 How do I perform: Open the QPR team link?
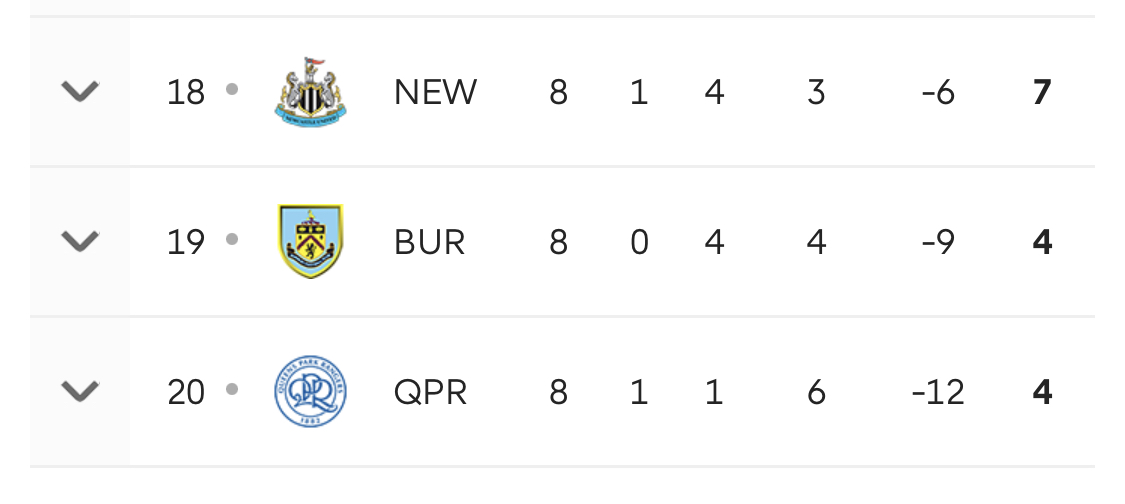pos(430,393)
